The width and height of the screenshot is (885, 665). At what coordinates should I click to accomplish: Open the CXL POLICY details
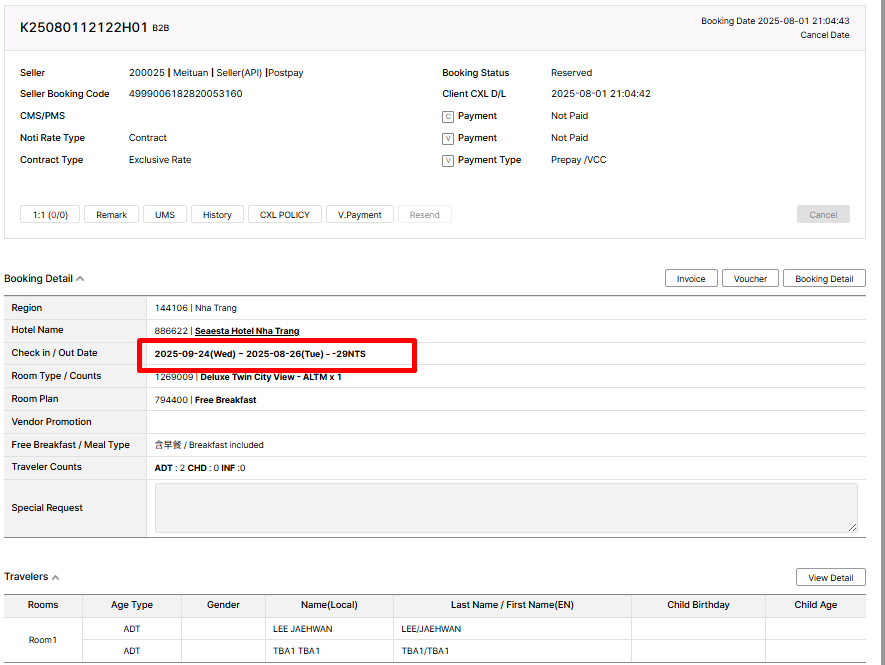click(x=285, y=215)
